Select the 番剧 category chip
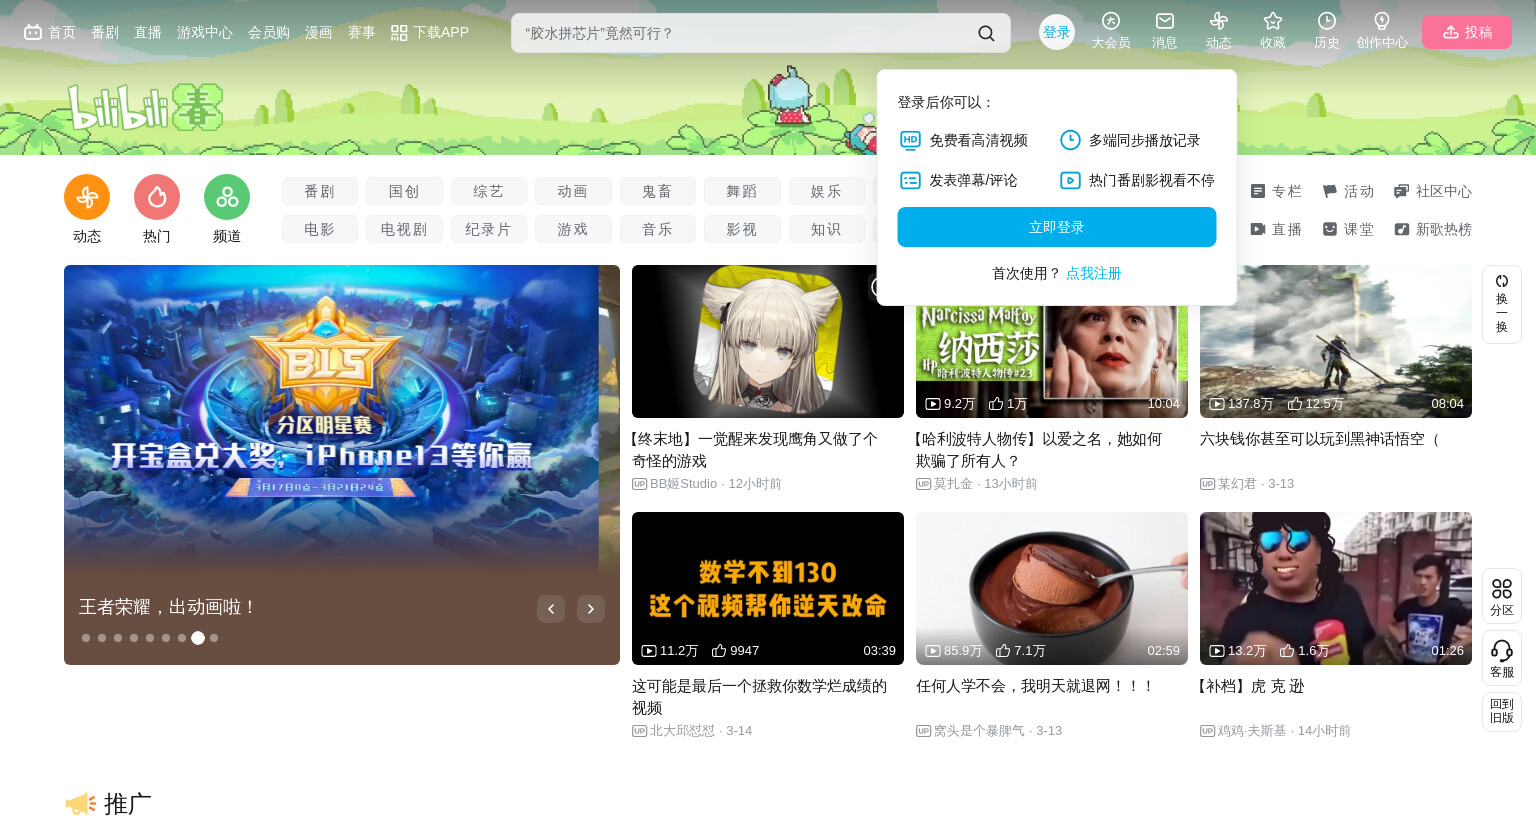Screen dimensions: 1536x824 [x=320, y=191]
